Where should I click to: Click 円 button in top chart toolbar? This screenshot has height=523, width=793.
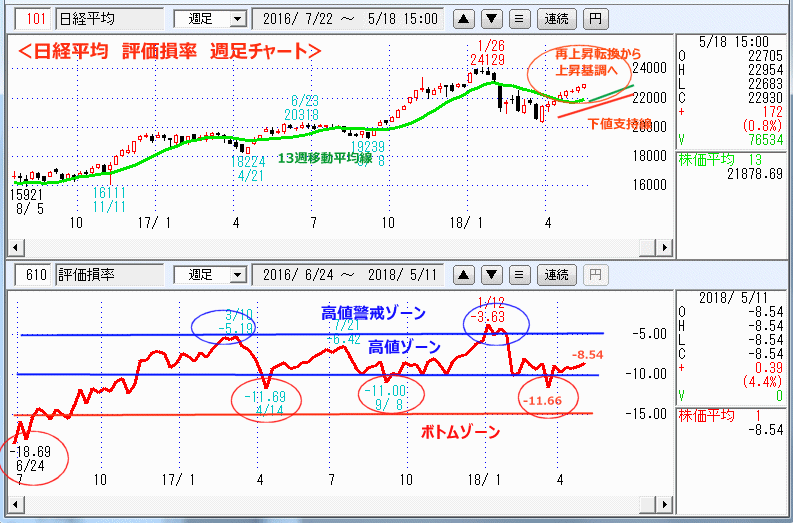pos(594,18)
